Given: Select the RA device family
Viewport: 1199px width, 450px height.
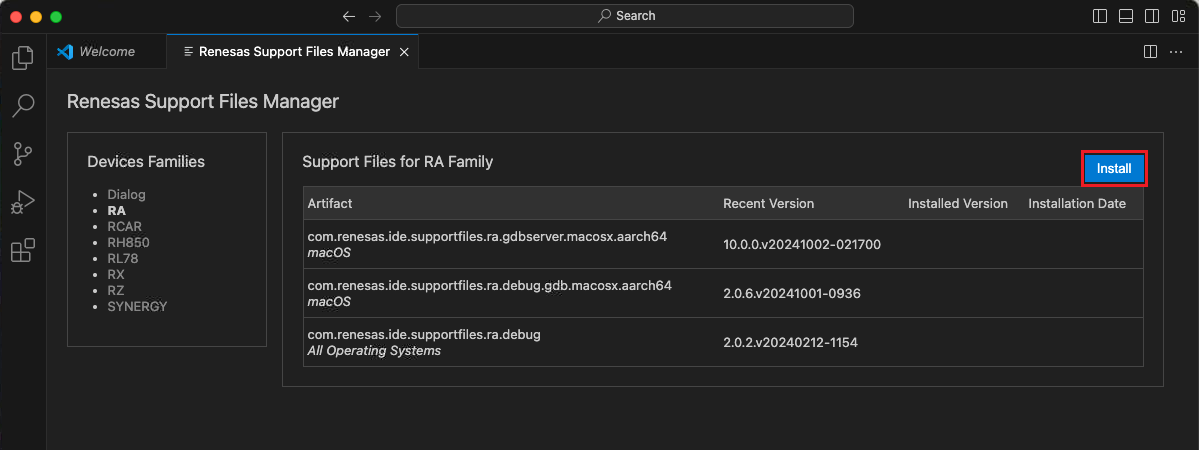Looking at the screenshot, I should pyautogui.click(x=117, y=210).
